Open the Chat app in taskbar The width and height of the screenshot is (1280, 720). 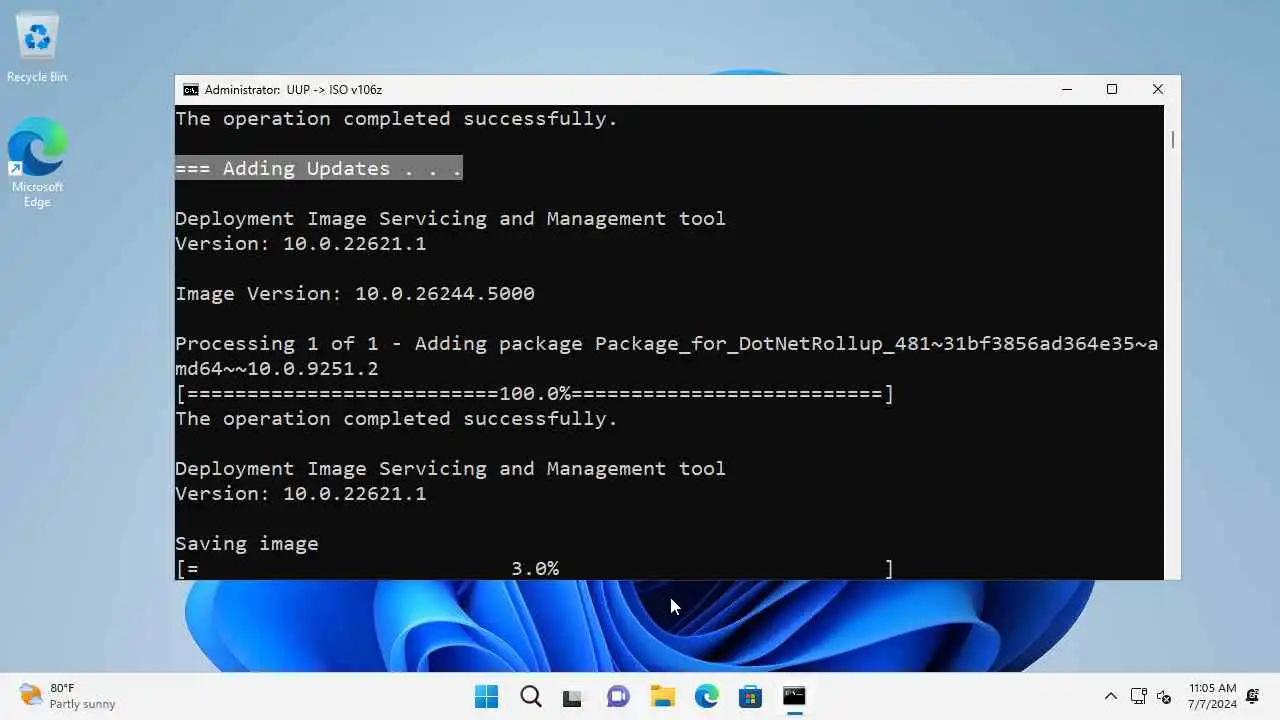[618, 696]
